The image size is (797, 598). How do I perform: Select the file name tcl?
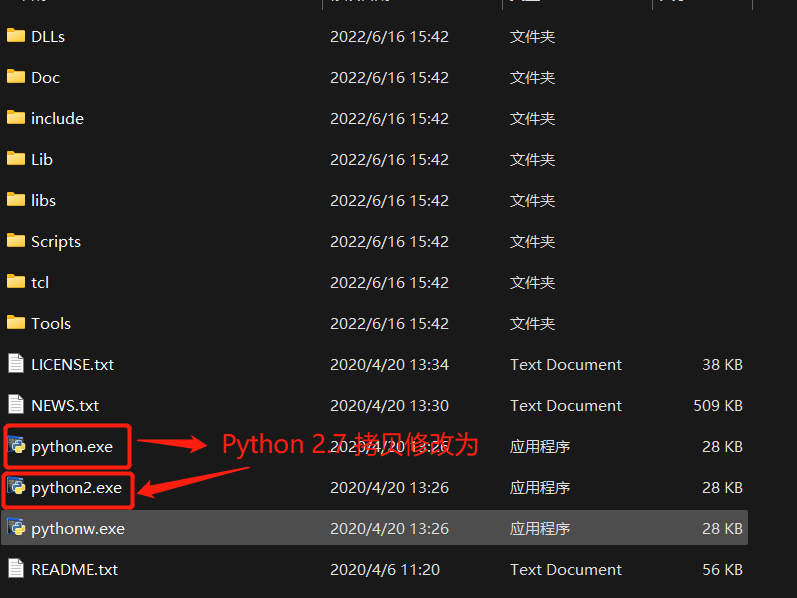coord(40,283)
